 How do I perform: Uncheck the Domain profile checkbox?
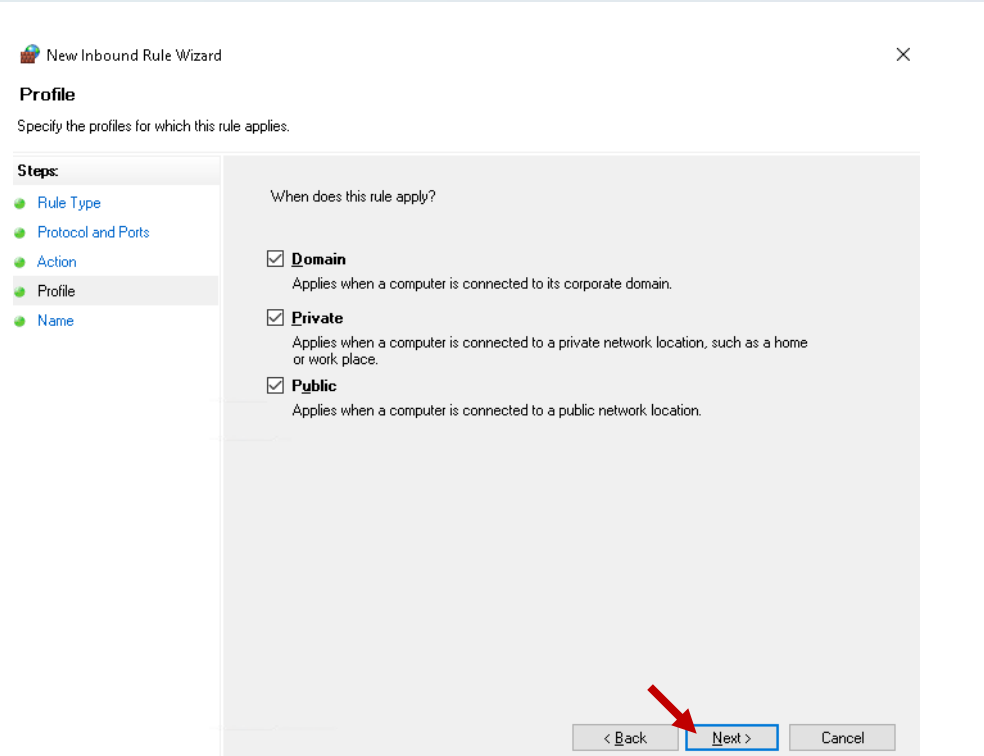click(276, 259)
